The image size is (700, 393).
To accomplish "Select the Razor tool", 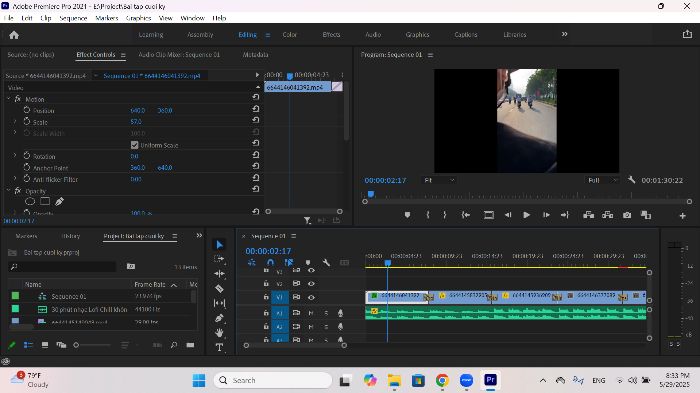I will pyautogui.click(x=219, y=288).
